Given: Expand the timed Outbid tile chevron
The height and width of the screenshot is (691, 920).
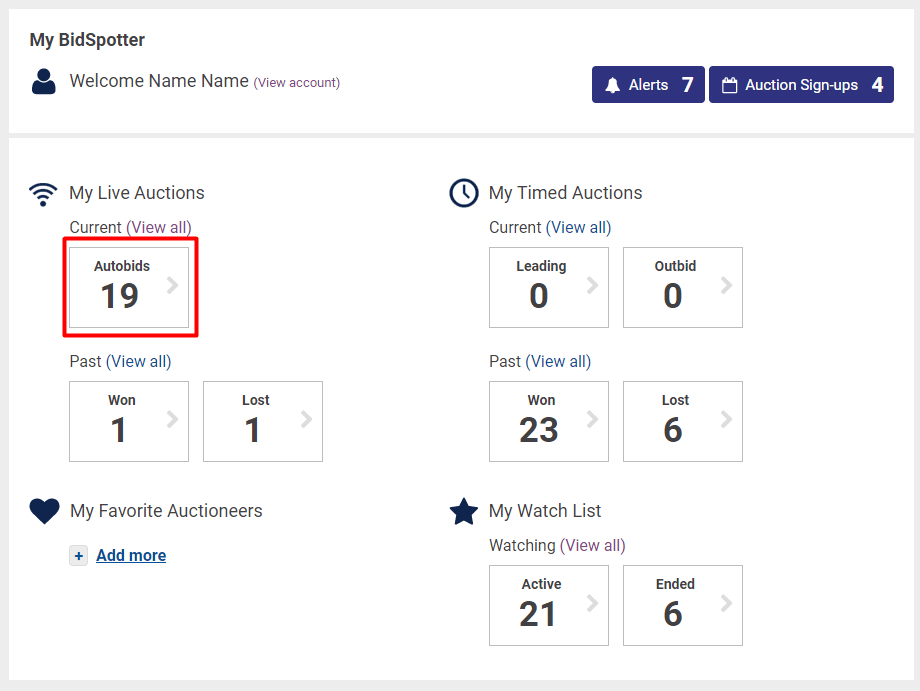Looking at the screenshot, I should (727, 286).
